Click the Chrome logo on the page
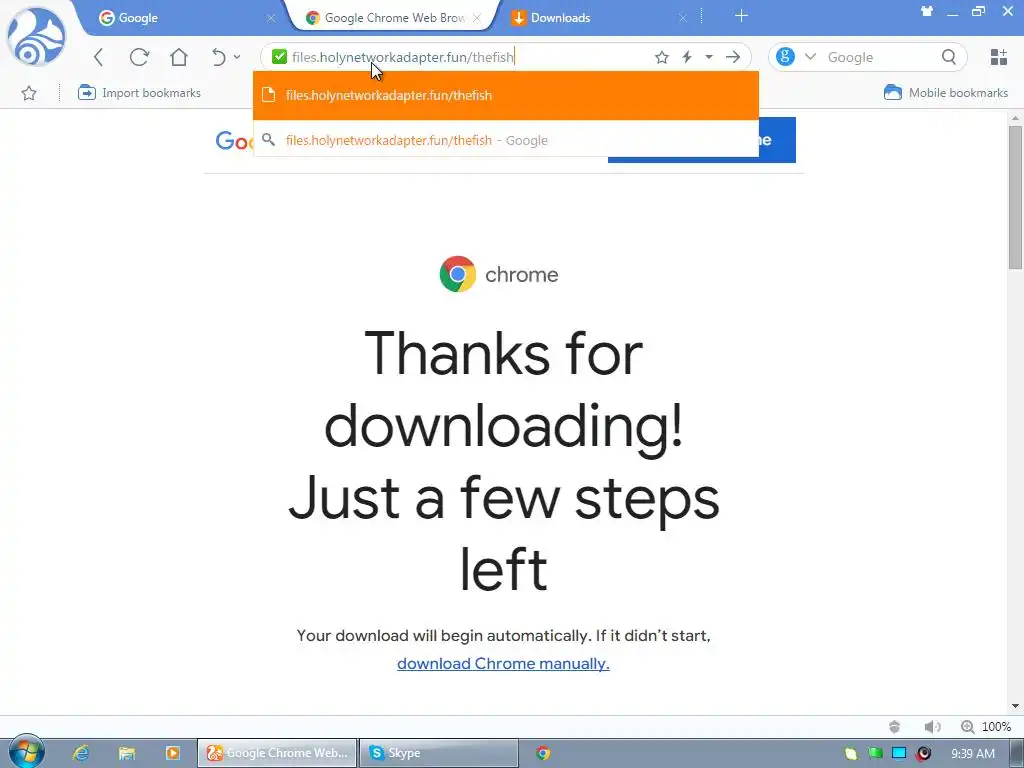 pyautogui.click(x=458, y=274)
